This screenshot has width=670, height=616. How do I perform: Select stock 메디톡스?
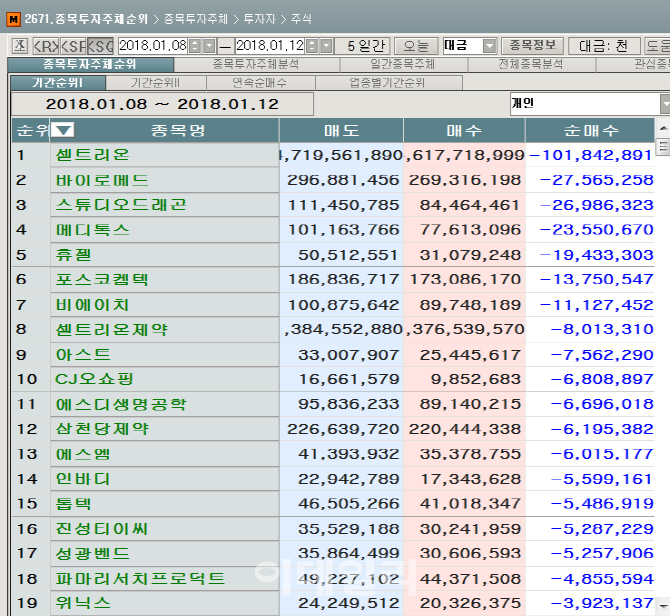(92, 230)
